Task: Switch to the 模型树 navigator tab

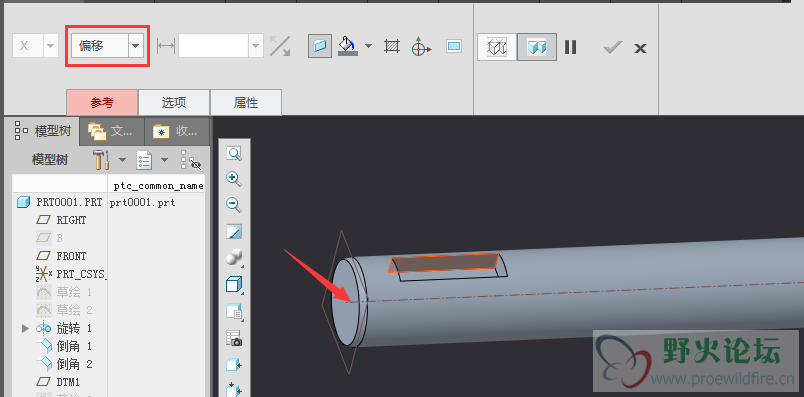Action: coord(43,131)
